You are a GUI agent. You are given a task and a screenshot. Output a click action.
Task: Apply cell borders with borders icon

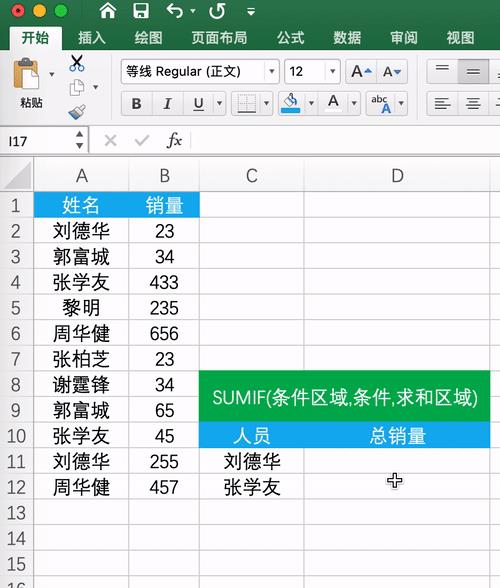coord(246,103)
